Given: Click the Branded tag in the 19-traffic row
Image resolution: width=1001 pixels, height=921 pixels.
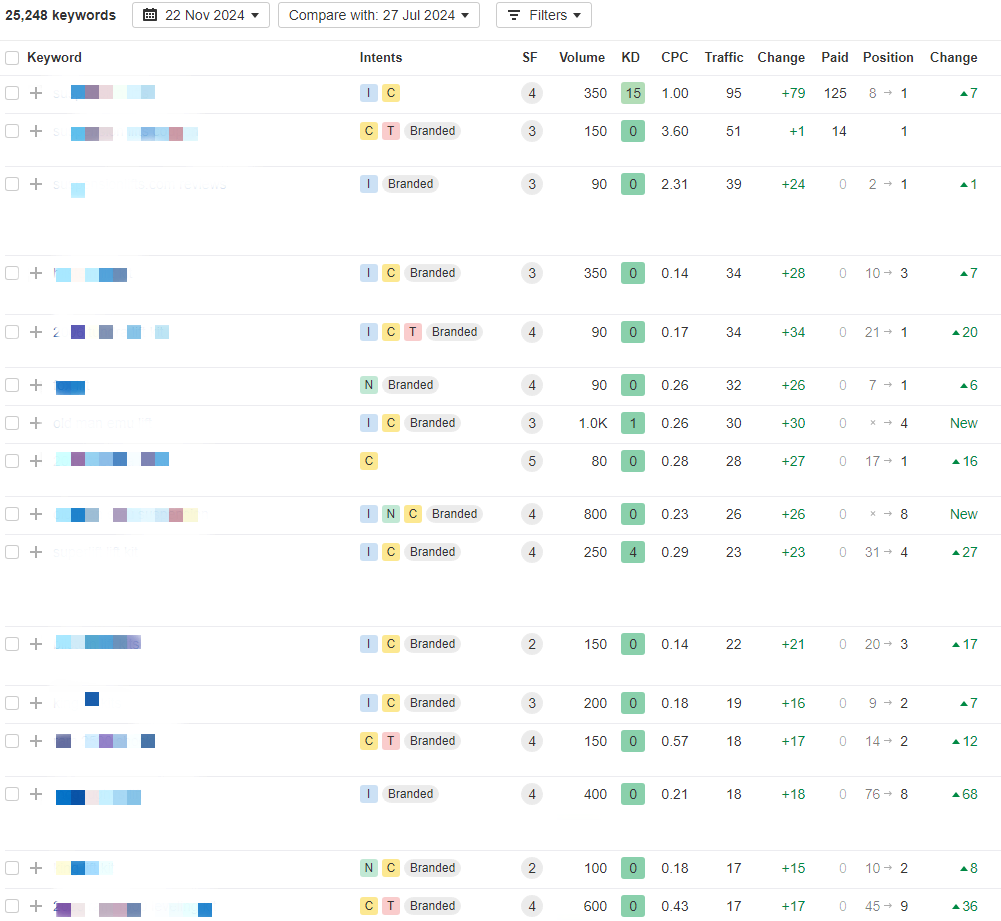Looking at the screenshot, I should click(432, 703).
